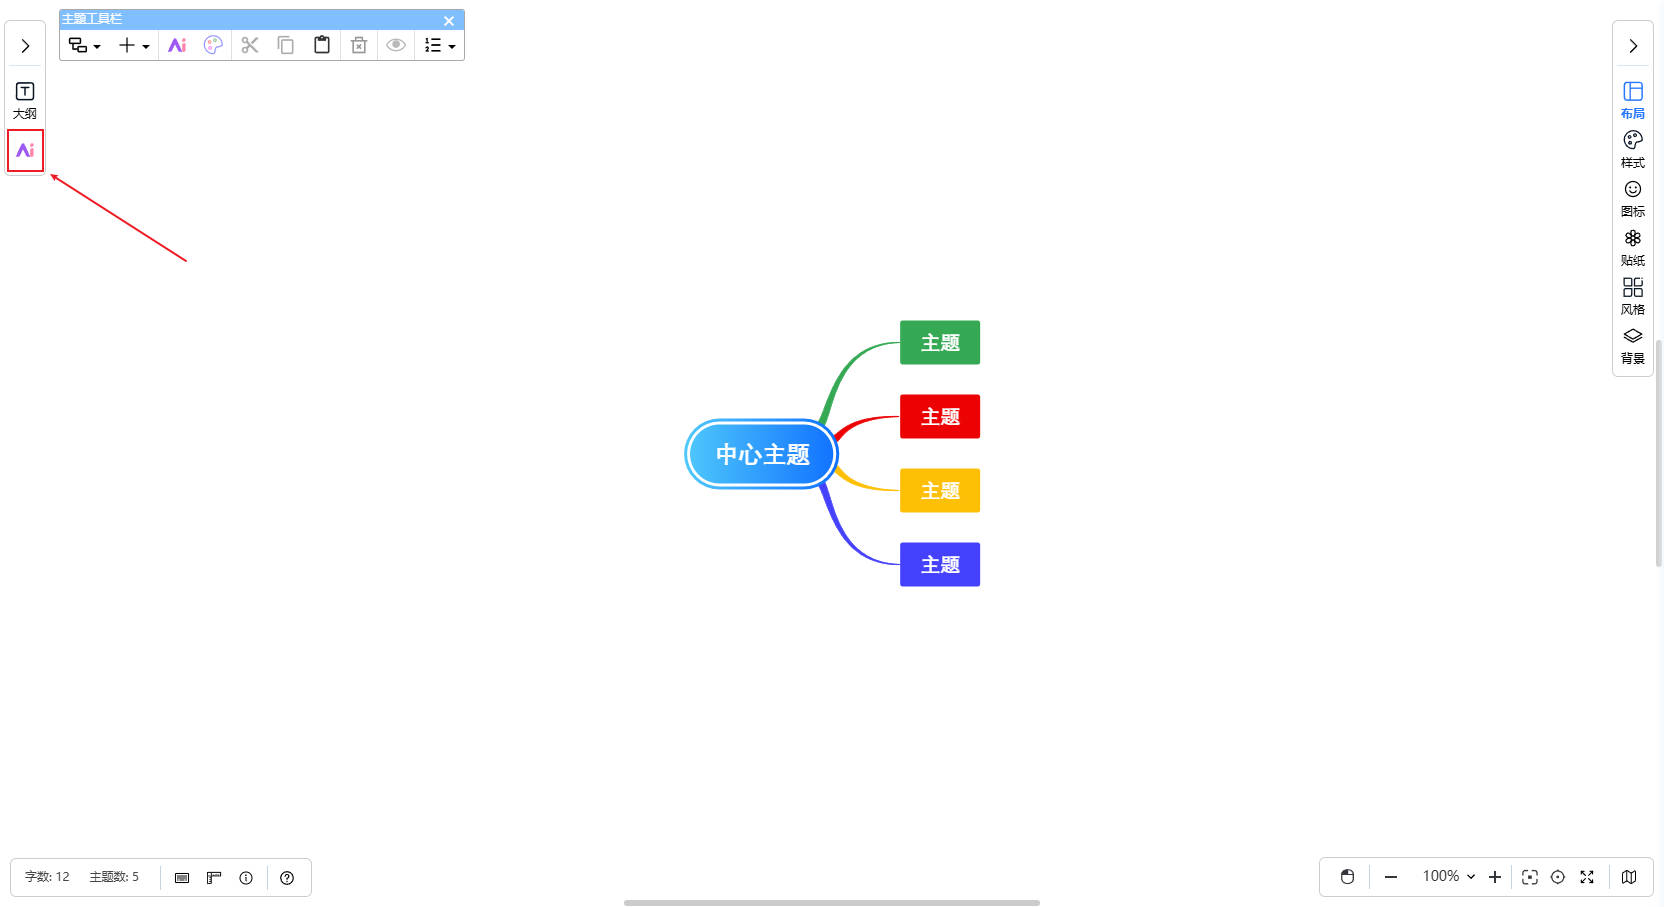The image size is (1664, 907).
Task: Expand the 100% zoom level dropdown
Action: coord(1449,876)
